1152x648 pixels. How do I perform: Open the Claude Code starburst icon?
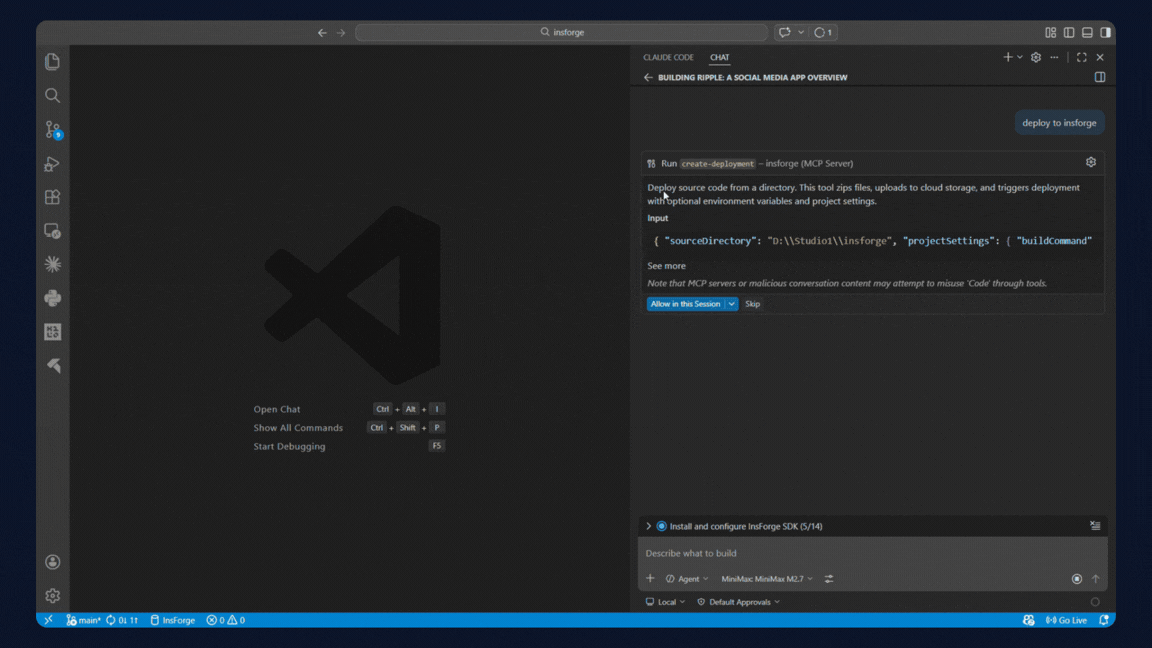[52, 265]
